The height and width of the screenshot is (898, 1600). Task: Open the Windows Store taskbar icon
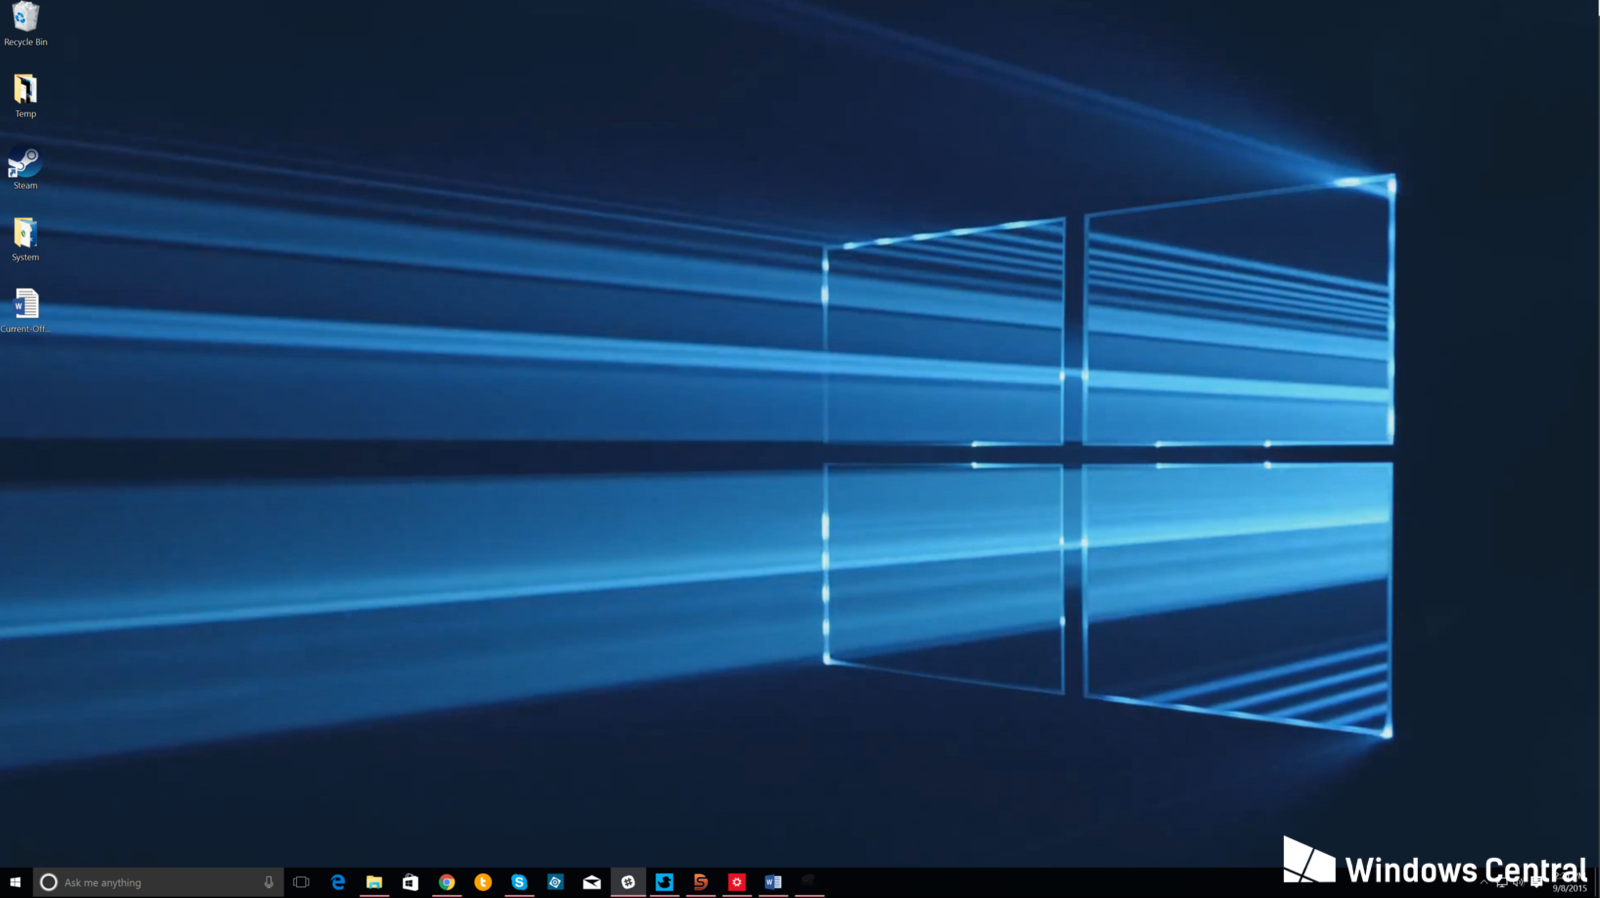[x=410, y=882]
